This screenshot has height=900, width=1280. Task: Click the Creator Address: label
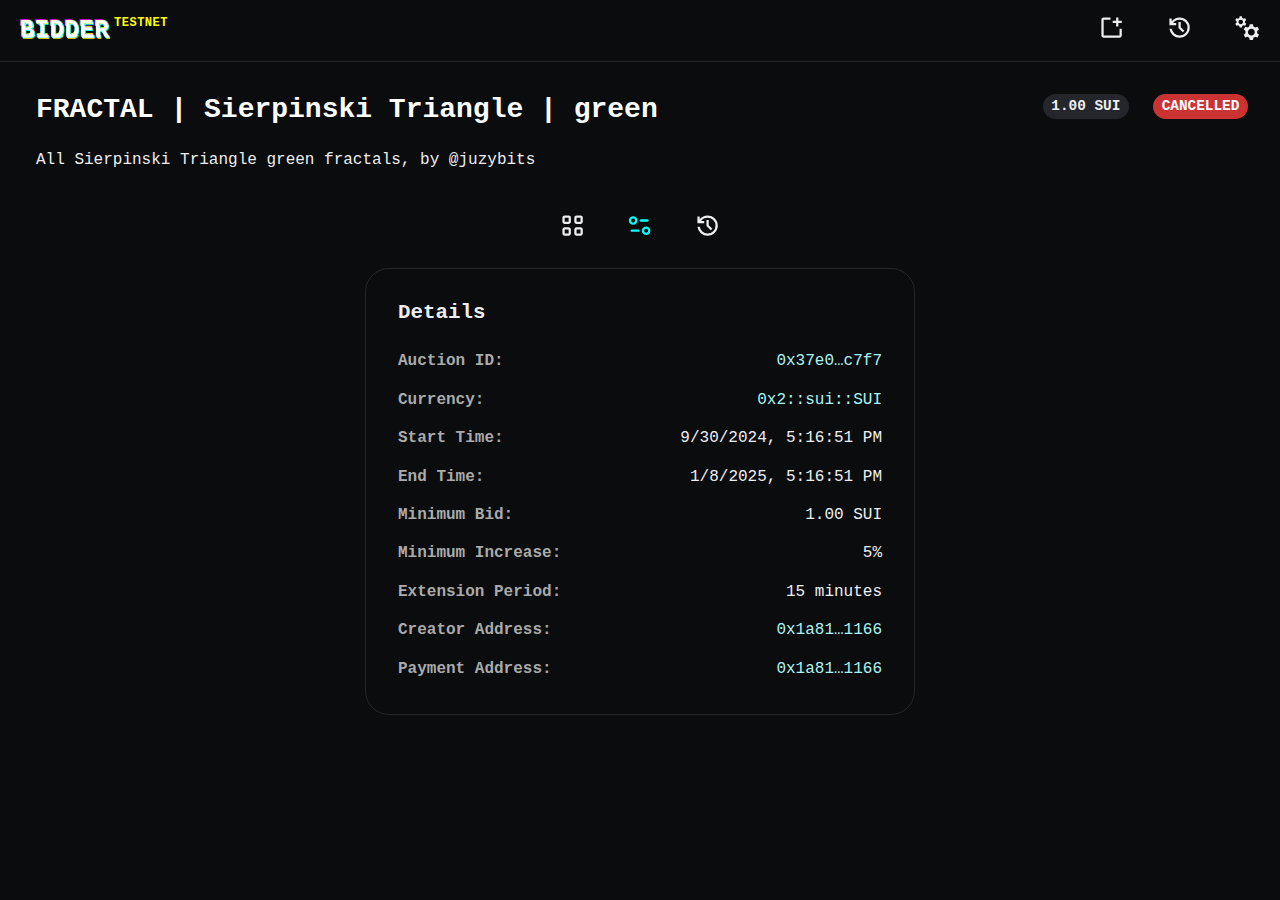(x=475, y=629)
